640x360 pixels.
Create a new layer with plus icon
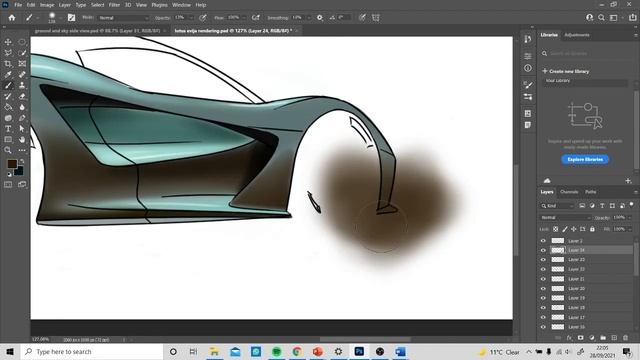coord(614,338)
